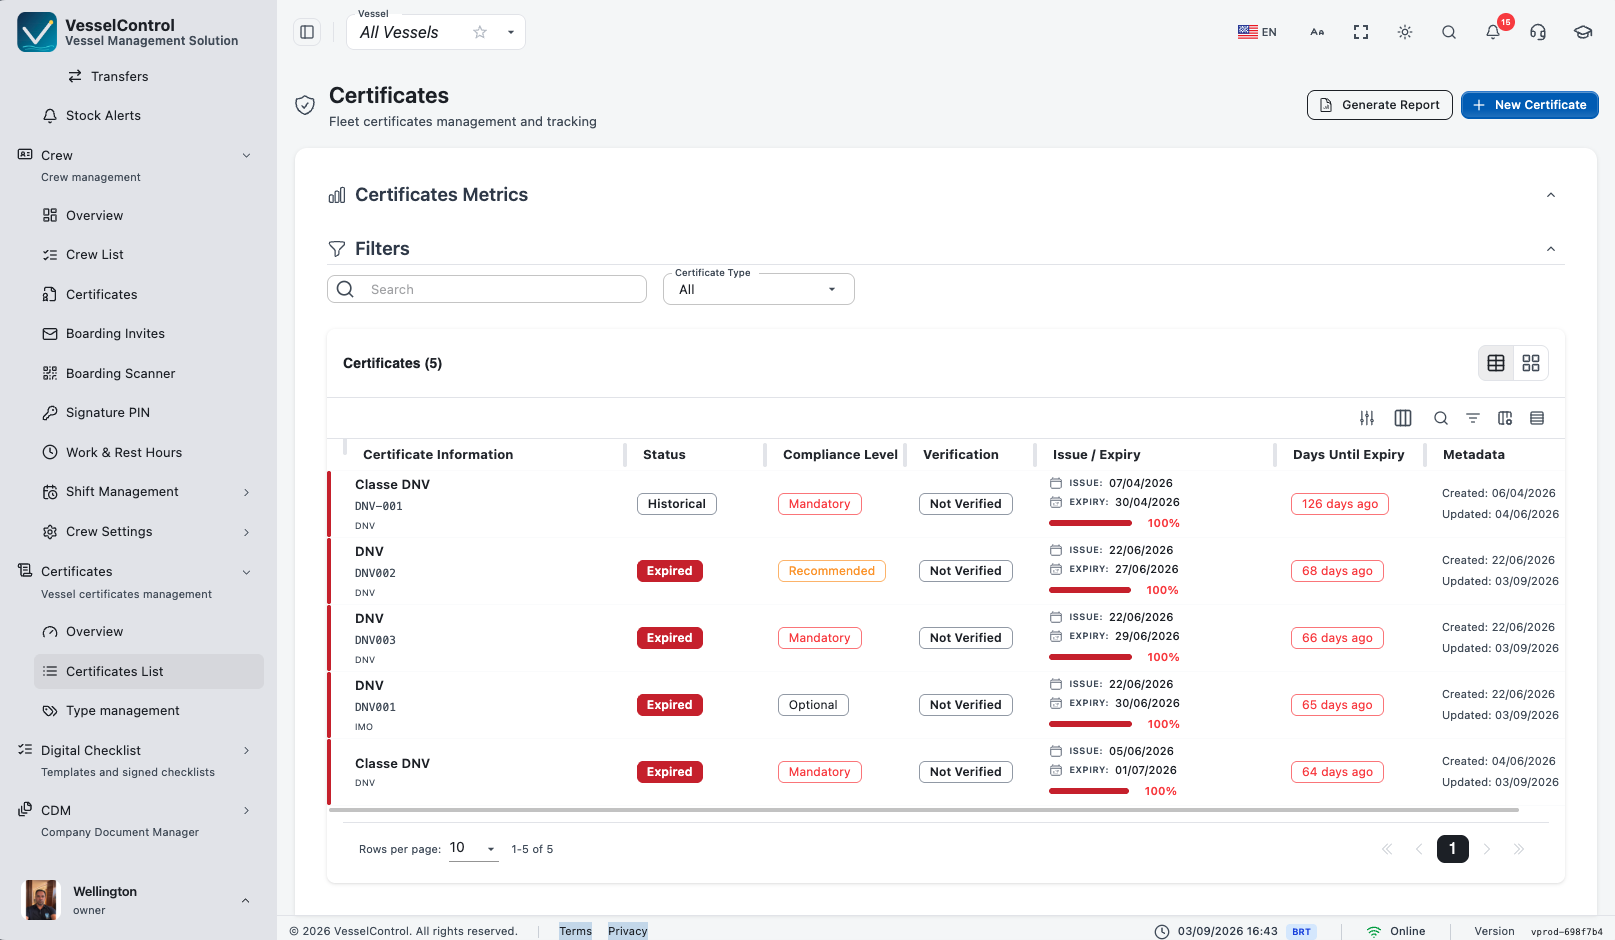Collapse vessel Certificates section
The image size is (1615, 940).
coord(246,572)
